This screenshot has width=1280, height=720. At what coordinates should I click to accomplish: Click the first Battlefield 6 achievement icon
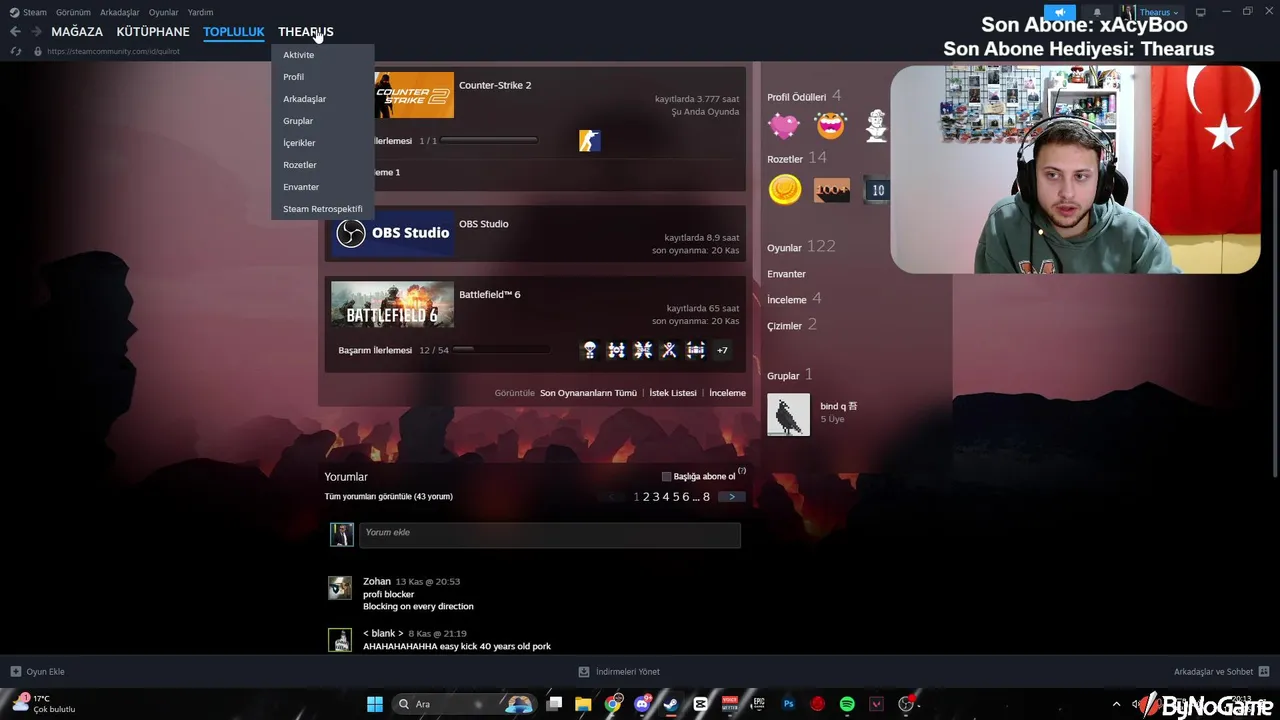click(589, 350)
